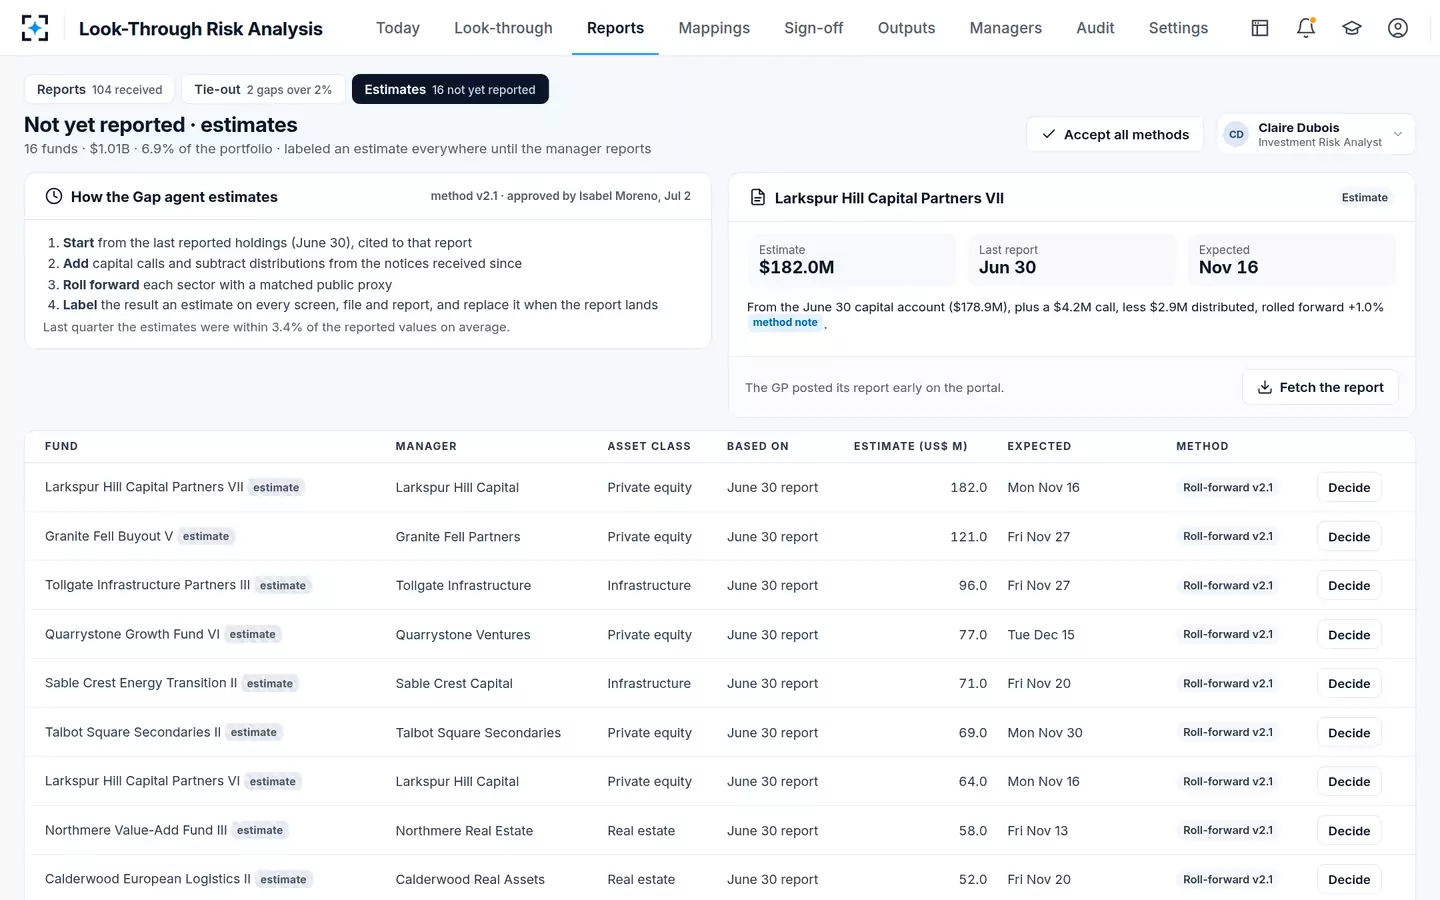Click Decide for Larkspur Hill Capital Partners VII
Viewport: 1440px width, 900px height.
pos(1349,487)
